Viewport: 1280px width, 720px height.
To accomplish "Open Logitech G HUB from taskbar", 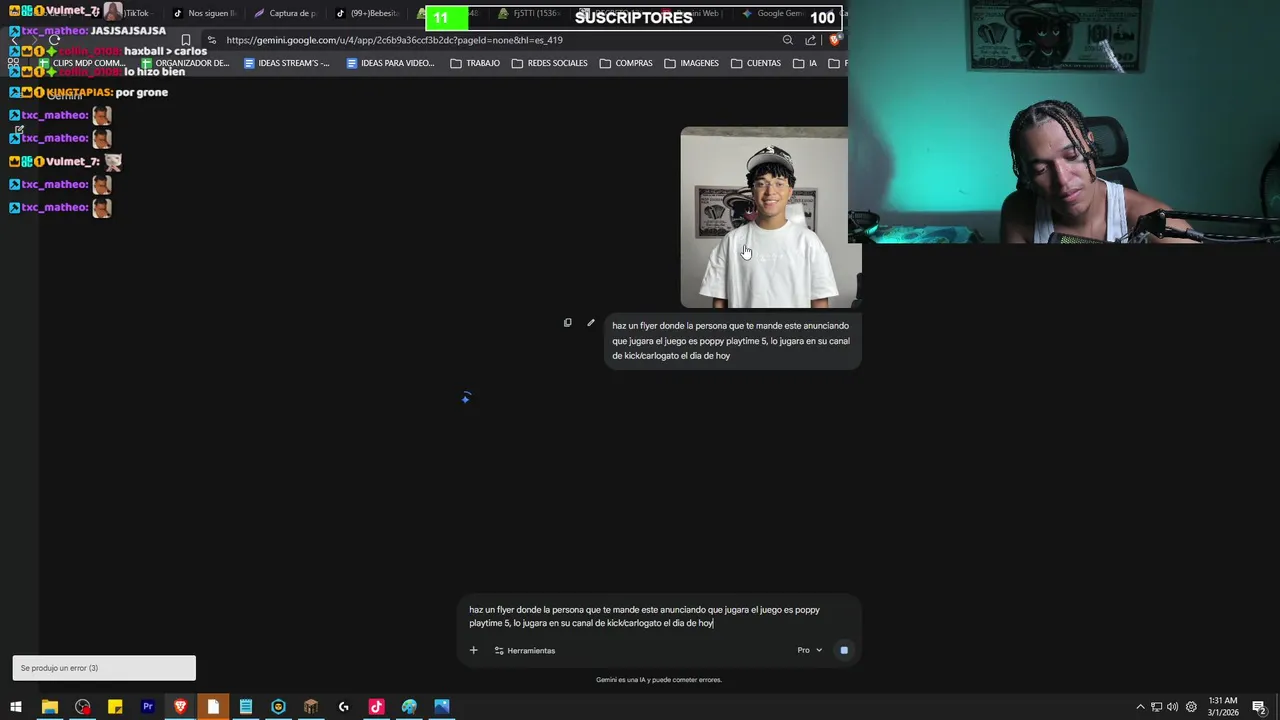I will tap(343, 707).
